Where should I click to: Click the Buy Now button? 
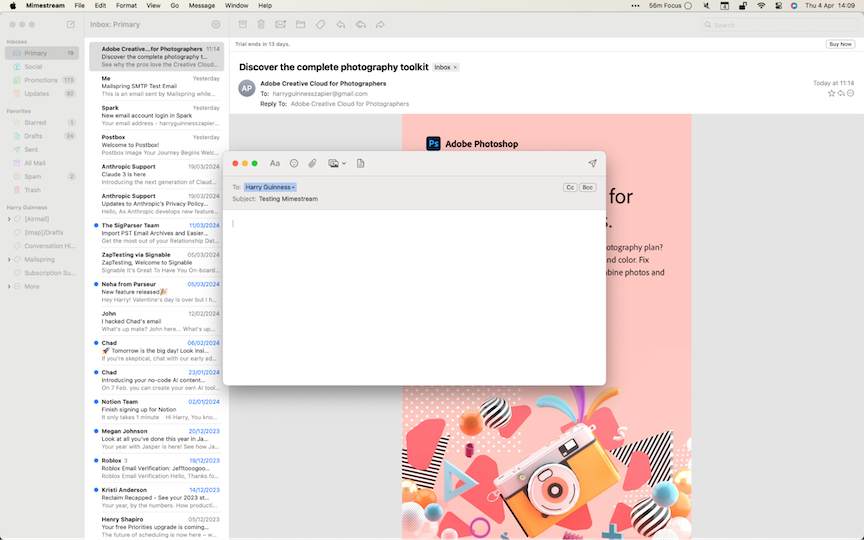click(840, 44)
